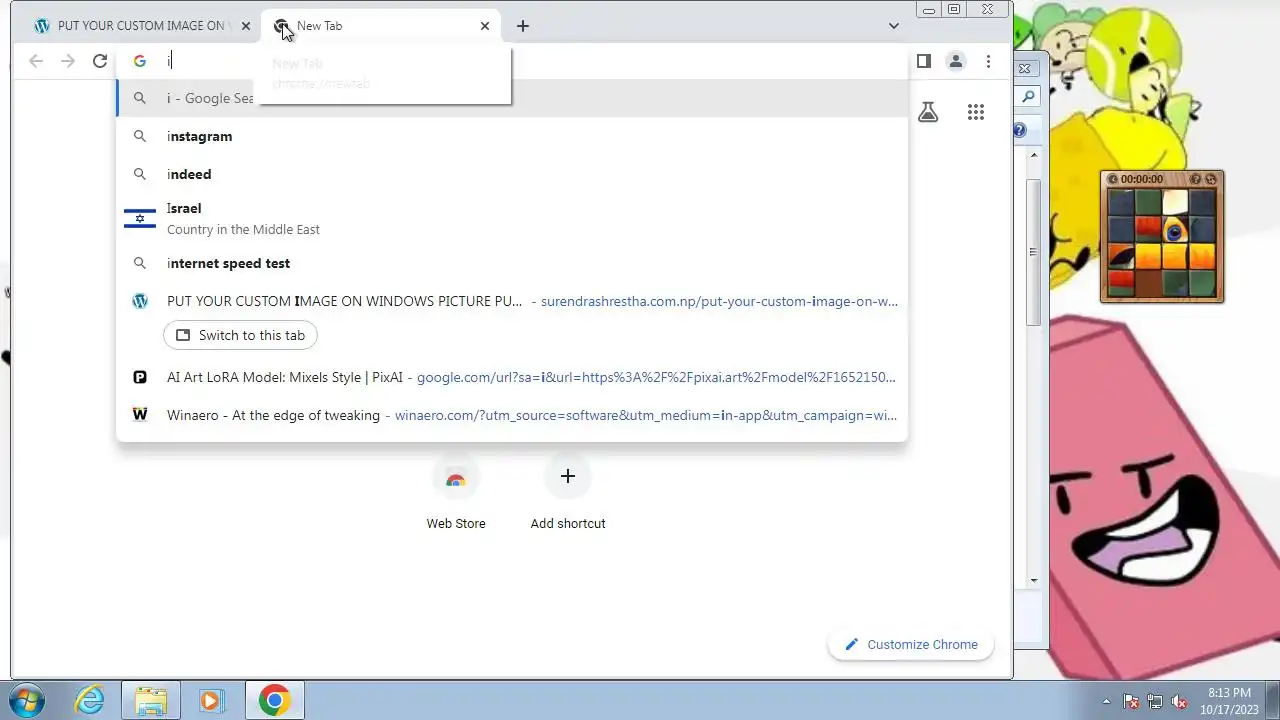The height and width of the screenshot is (720, 1280).
Task: Open the Action Center flag icon
Action: [1131, 701]
